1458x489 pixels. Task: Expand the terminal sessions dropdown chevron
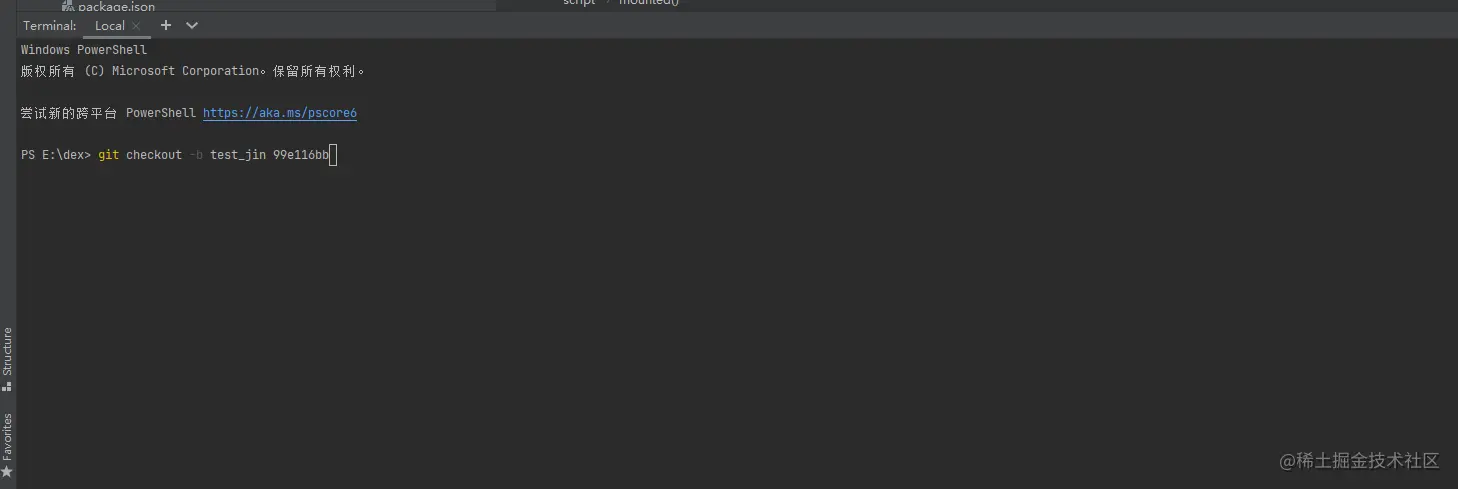[192, 25]
